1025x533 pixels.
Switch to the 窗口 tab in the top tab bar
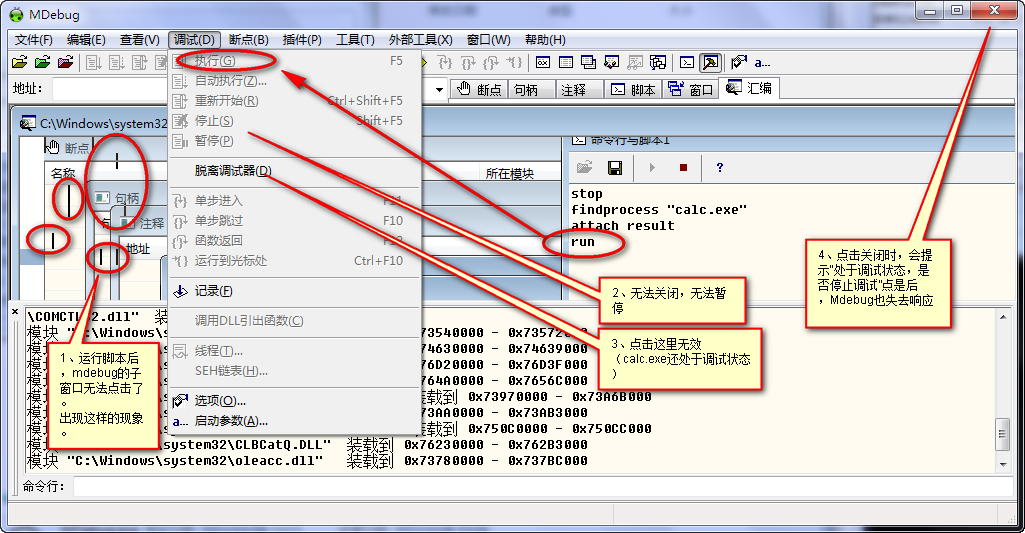(690, 90)
